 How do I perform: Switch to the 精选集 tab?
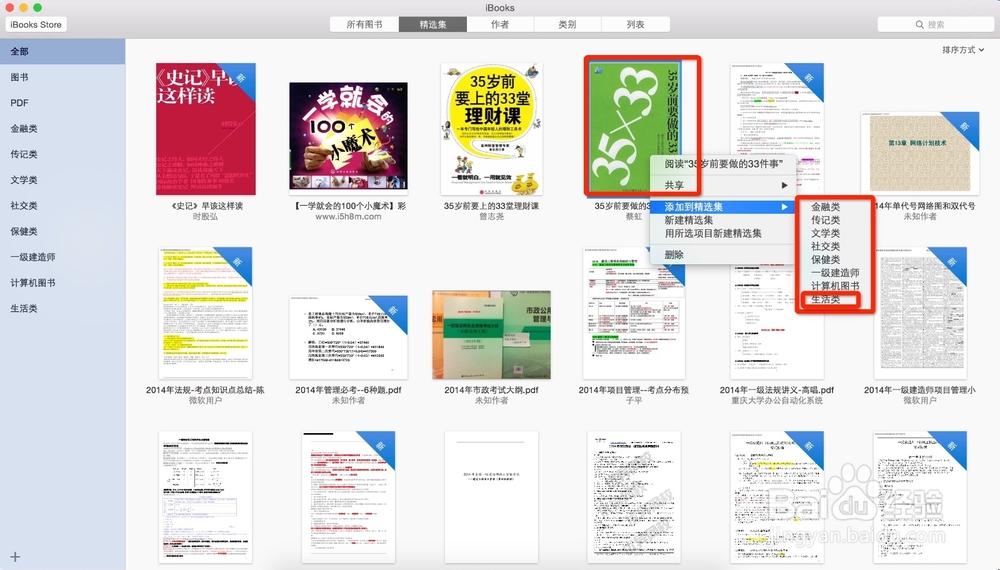pyautogui.click(x=433, y=24)
